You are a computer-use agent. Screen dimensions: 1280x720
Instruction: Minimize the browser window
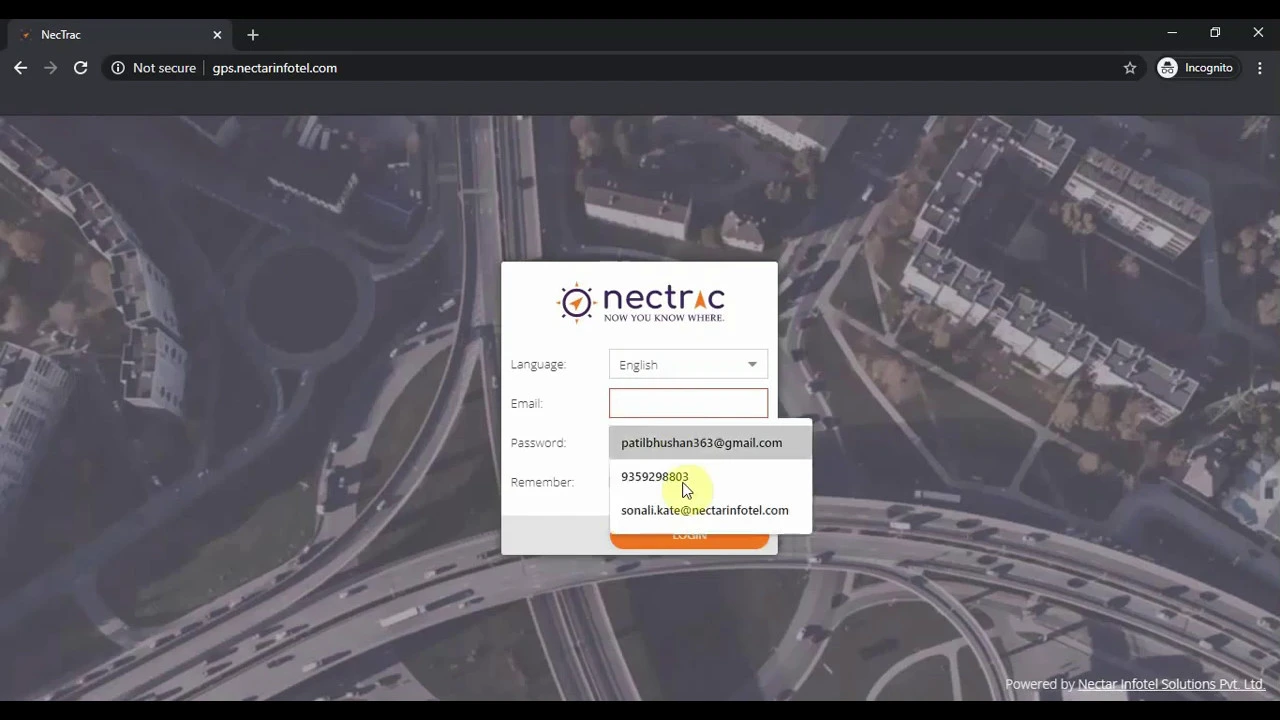(1172, 33)
